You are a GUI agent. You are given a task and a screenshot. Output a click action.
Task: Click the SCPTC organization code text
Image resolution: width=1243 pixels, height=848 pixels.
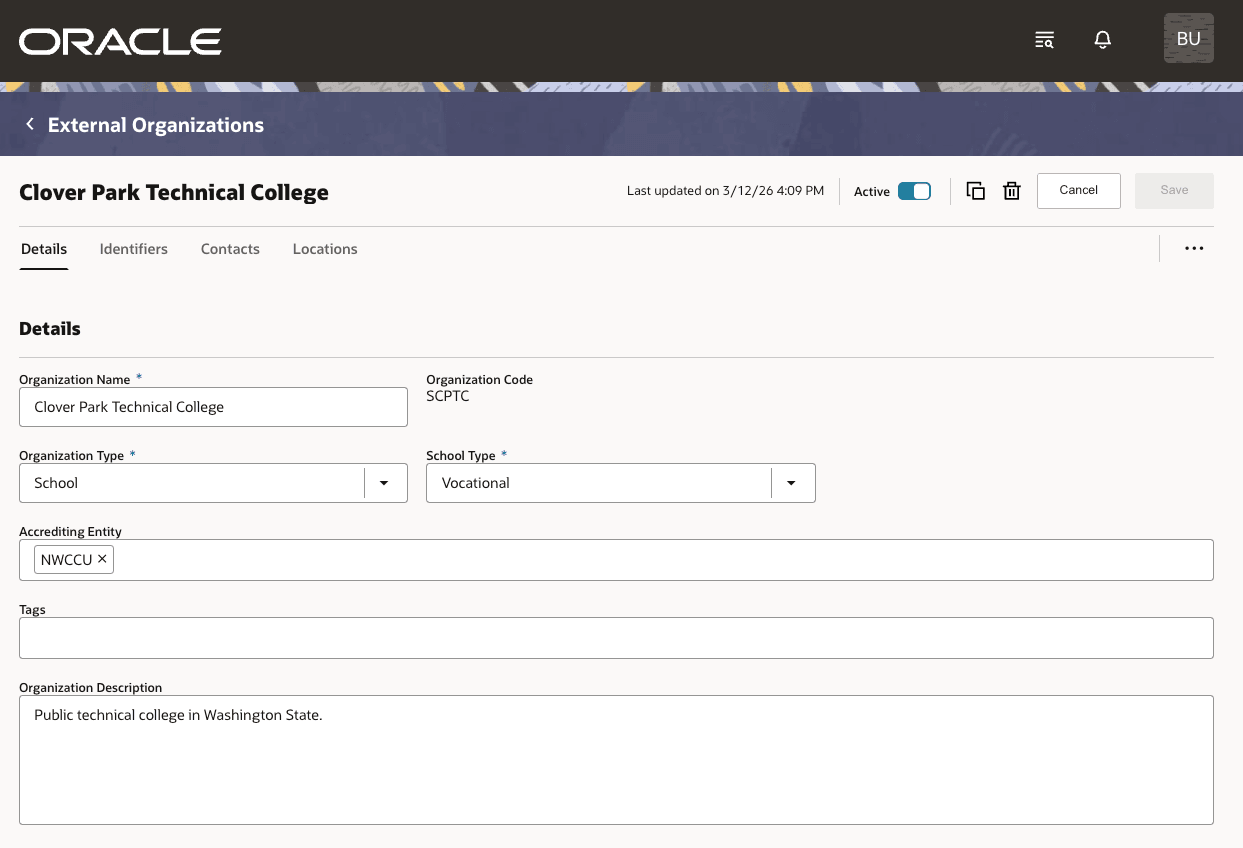click(x=448, y=396)
